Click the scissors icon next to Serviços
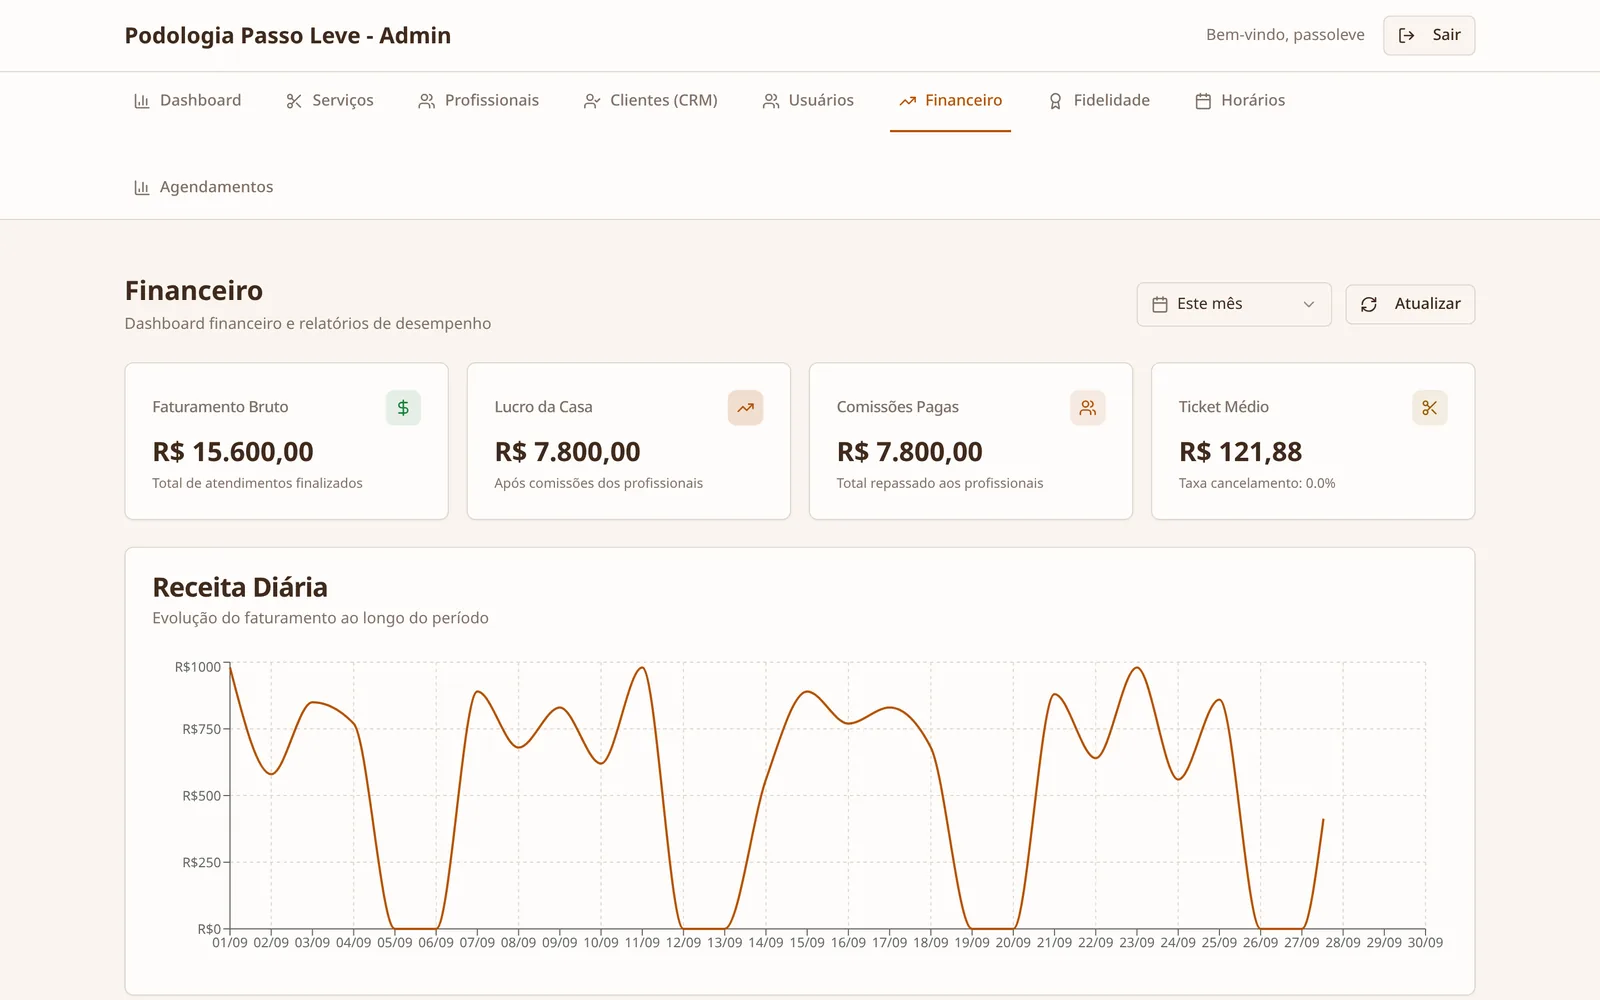The width and height of the screenshot is (1600, 1000). pyautogui.click(x=294, y=101)
